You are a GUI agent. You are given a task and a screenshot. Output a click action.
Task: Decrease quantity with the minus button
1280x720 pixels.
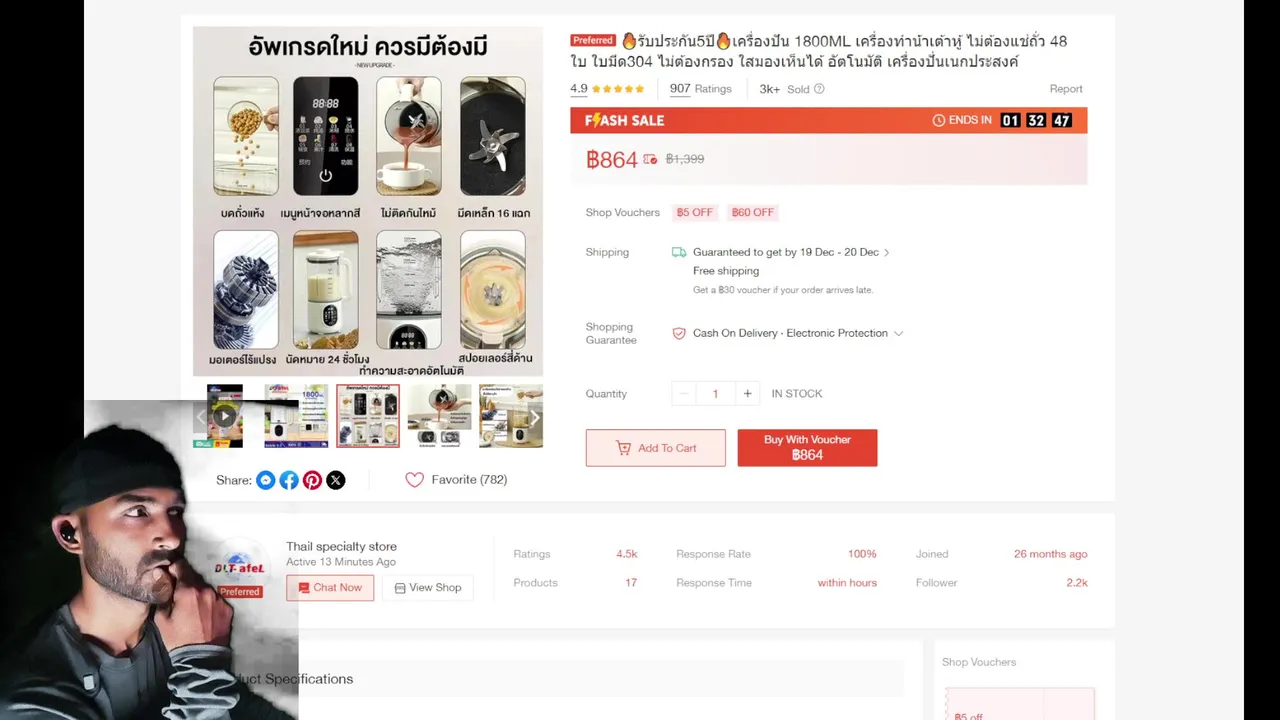tap(684, 394)
